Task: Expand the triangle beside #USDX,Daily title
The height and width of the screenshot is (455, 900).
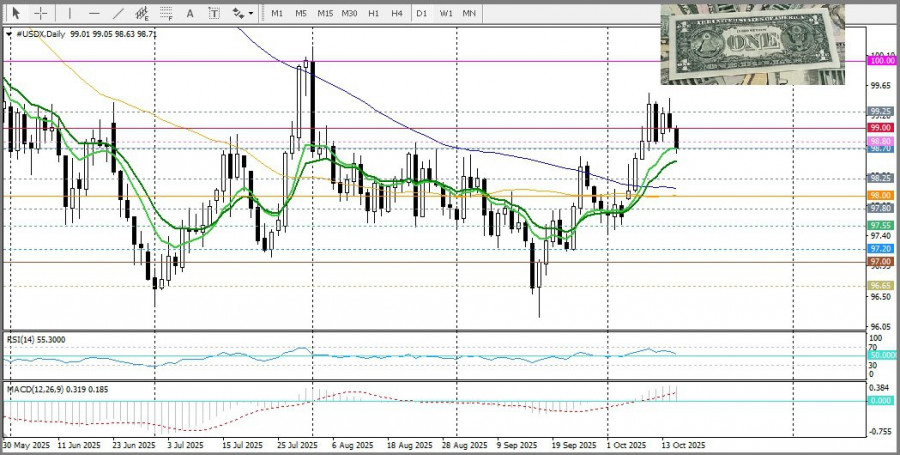Action: point(9,34)
